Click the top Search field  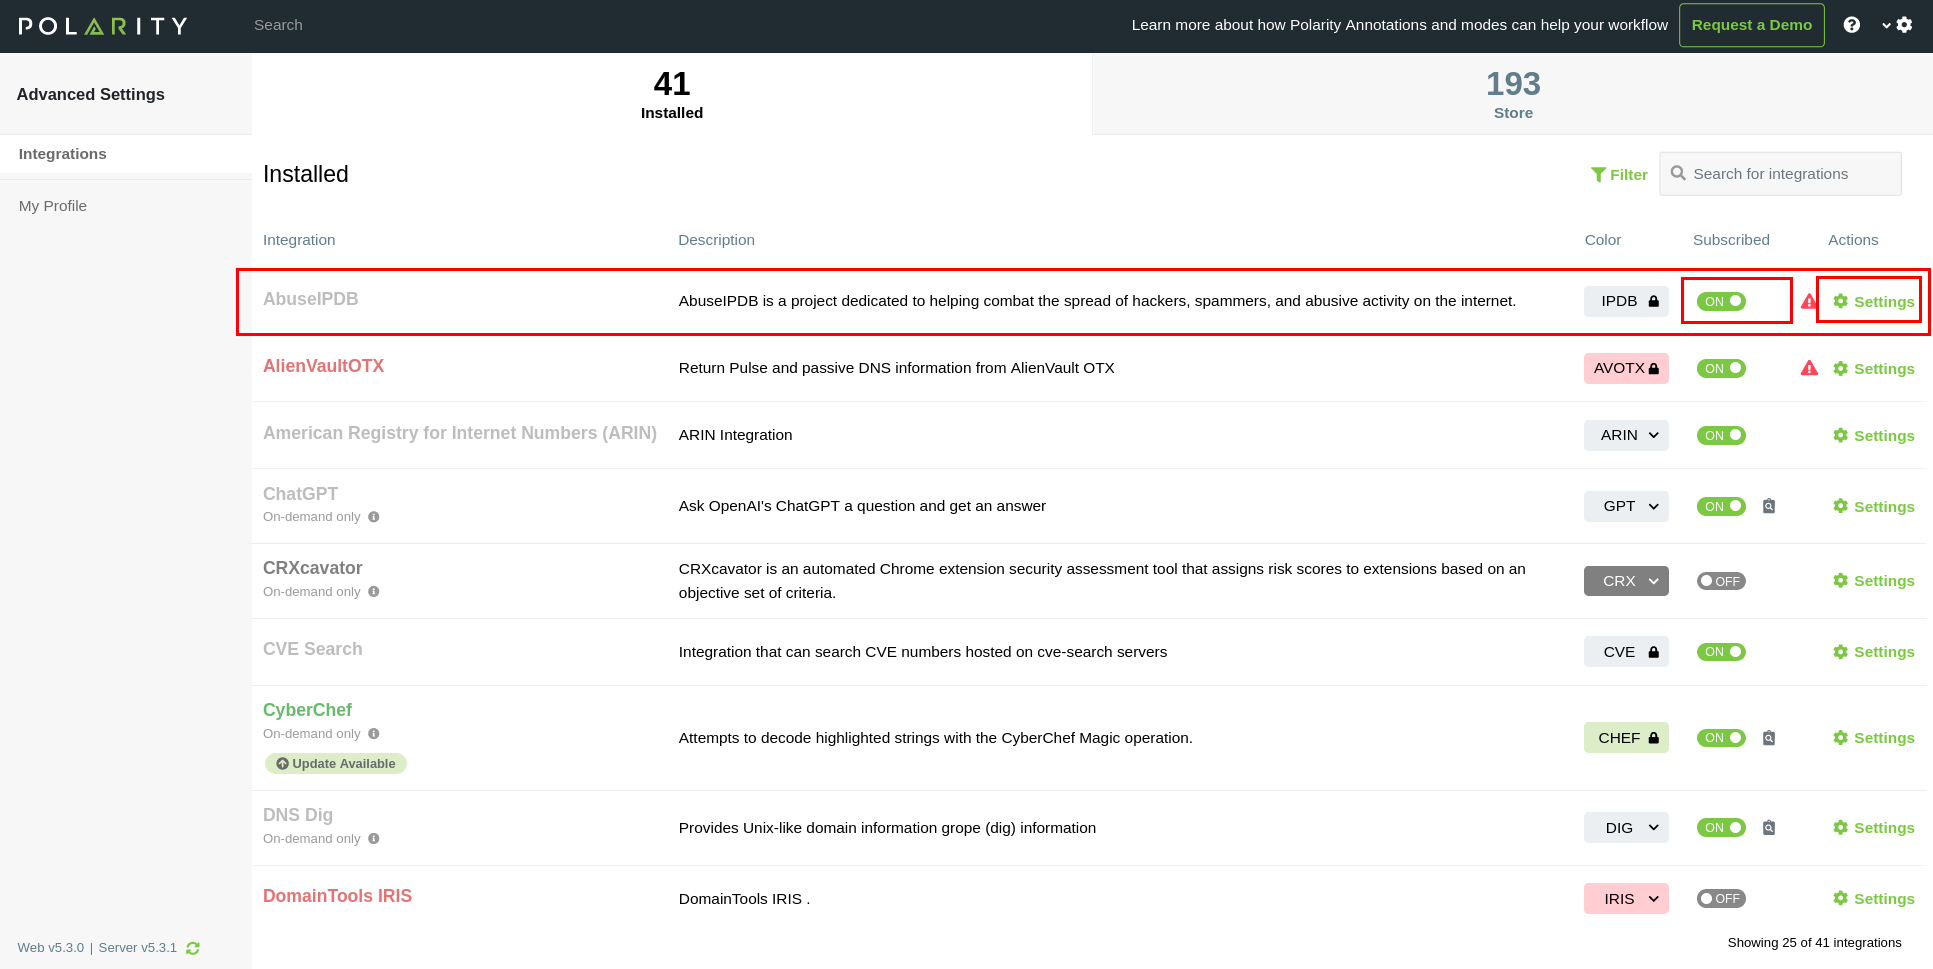pyautogui.click(x=278, y=25)
